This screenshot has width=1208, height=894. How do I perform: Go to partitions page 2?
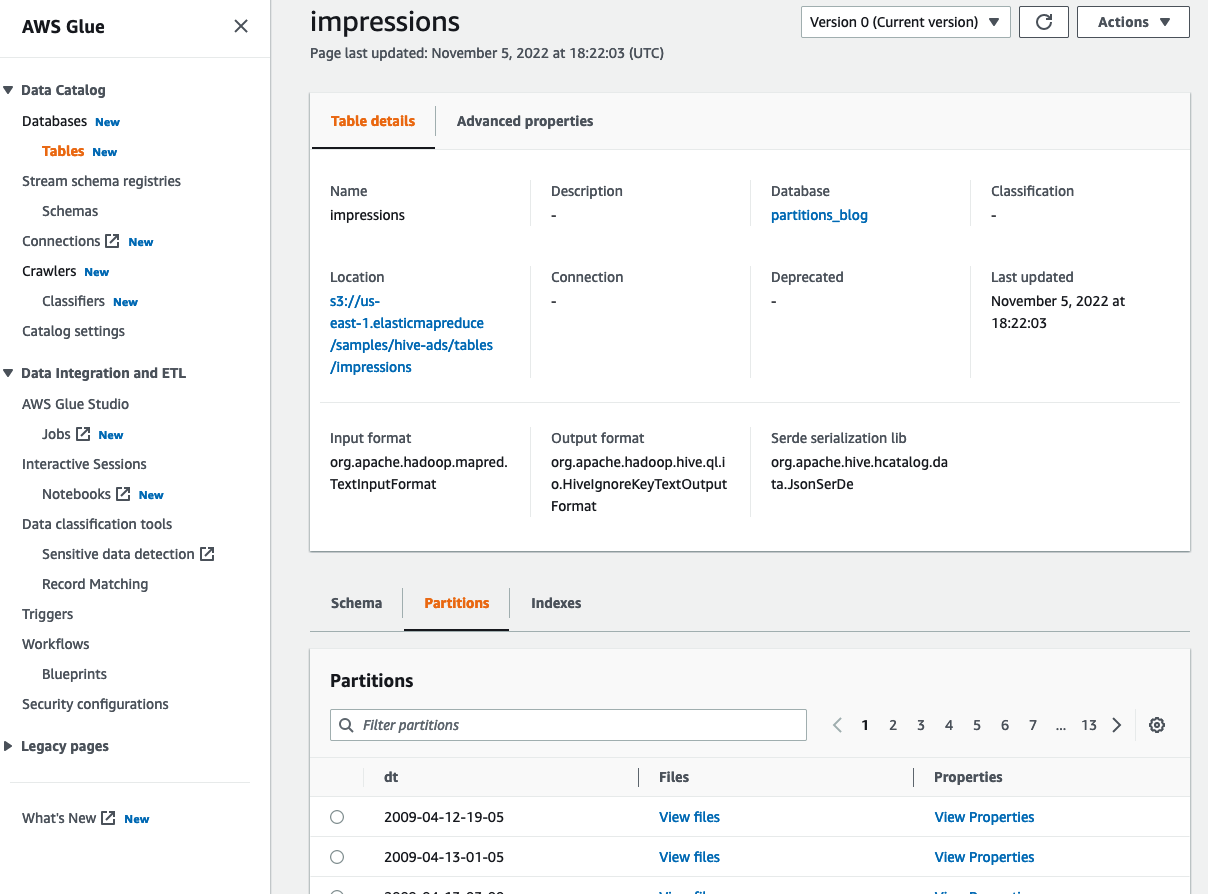coord(893,725)
